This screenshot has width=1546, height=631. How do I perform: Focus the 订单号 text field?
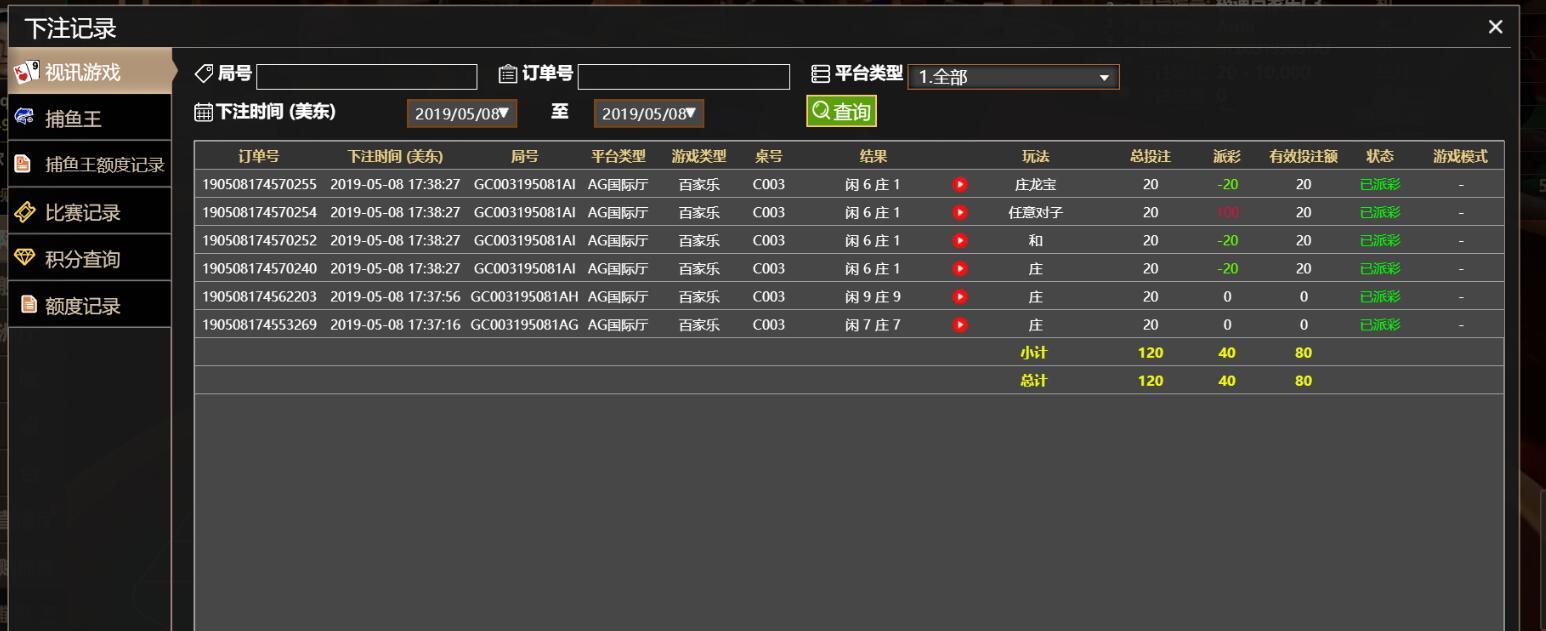[683, 77]
